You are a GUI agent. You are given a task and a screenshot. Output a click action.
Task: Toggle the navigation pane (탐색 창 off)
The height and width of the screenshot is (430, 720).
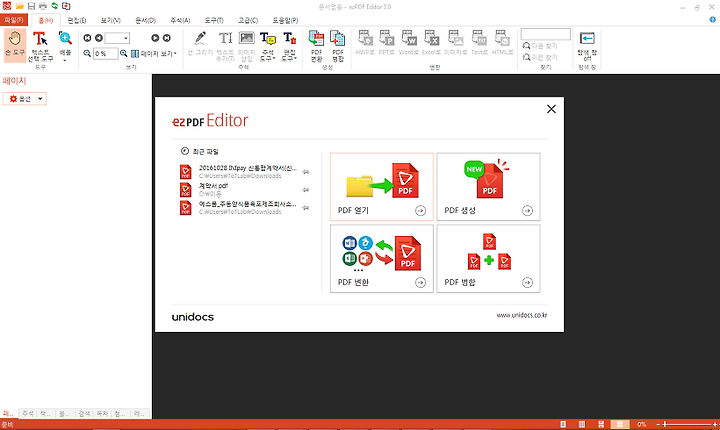587,46
